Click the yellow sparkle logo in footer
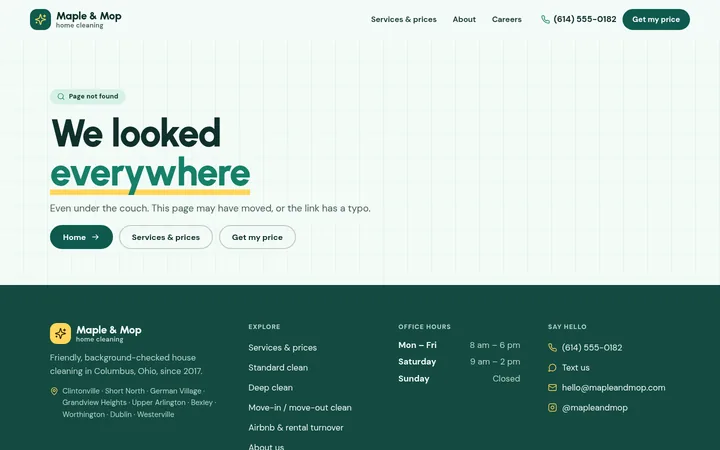720x450 pixels. [x=61, y=333]
